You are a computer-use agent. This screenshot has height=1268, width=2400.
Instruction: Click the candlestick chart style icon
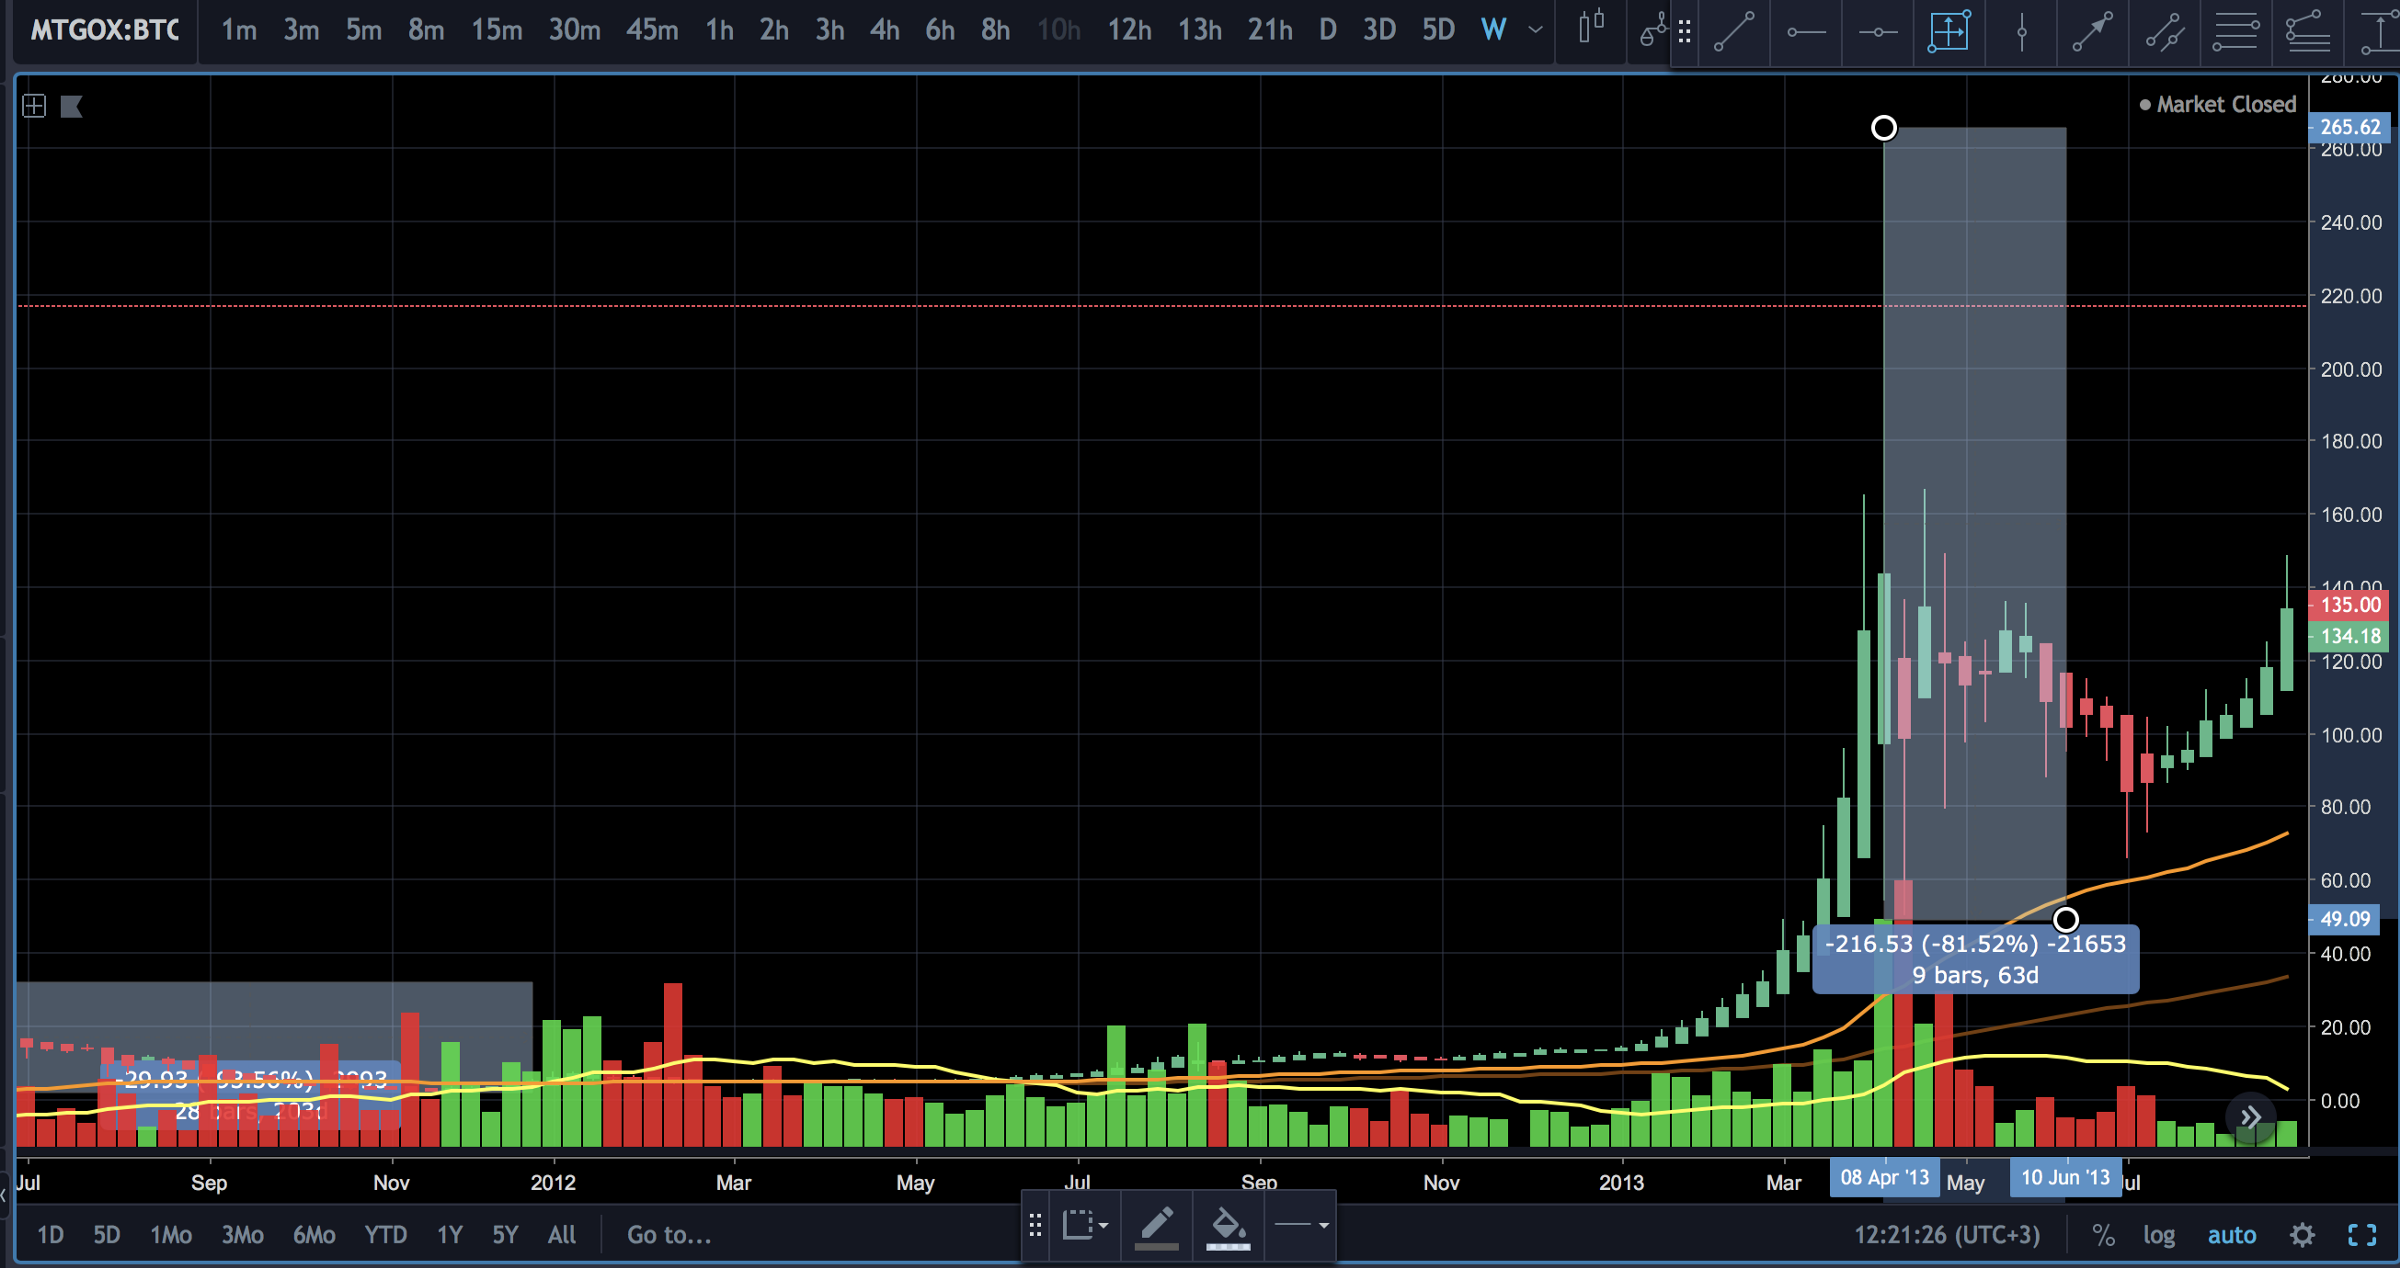1591,28
